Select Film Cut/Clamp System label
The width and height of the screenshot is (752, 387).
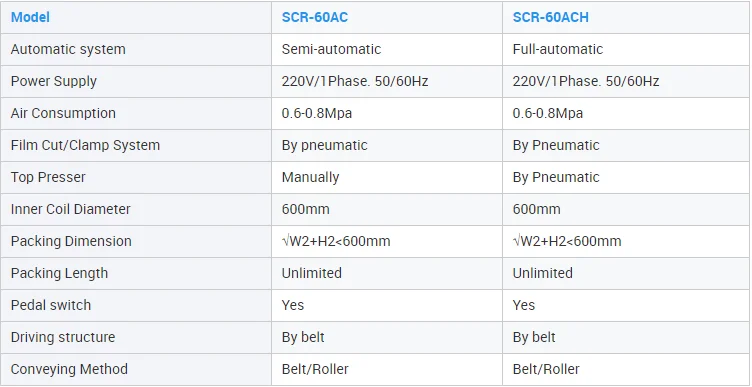coord(85,145)
